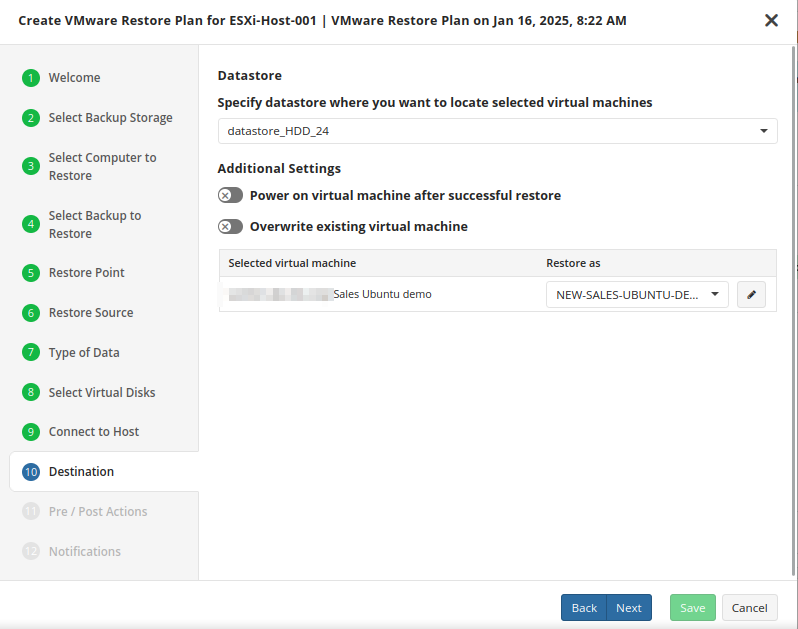This screenshot has width=798, height=629.
Task: Select the Sales Ubuntu demo table row
Action: 380,295
